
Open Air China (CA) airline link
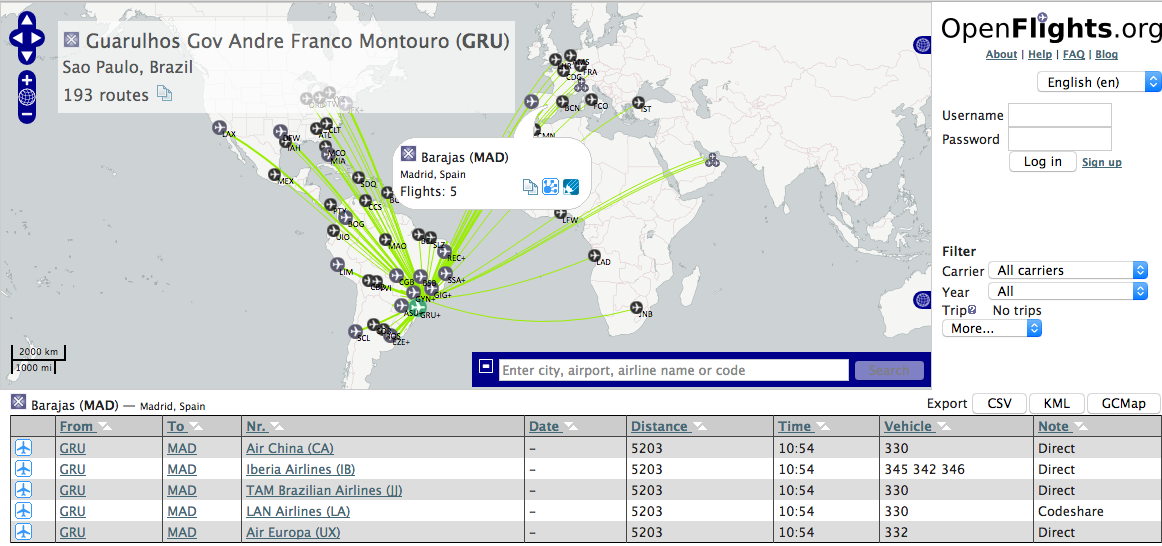click(290, 448)
